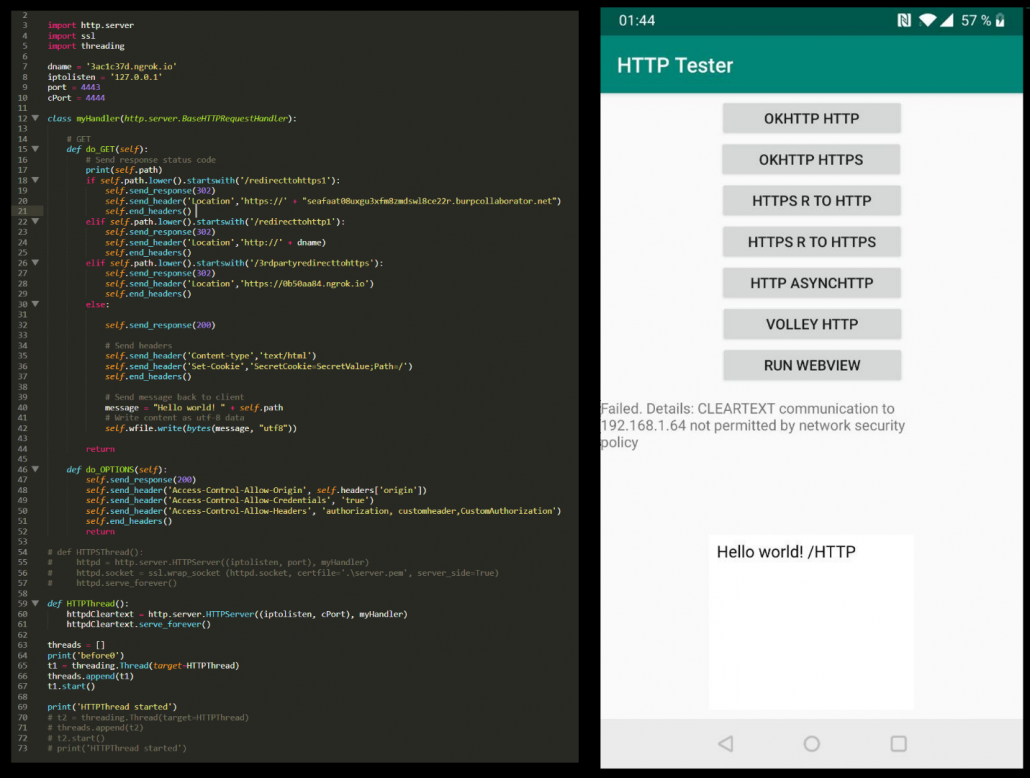Viewport: 1030px width, 778px height.
Task: Collapse the myHandler class fold arrow line 12
Action: point(35,118)
